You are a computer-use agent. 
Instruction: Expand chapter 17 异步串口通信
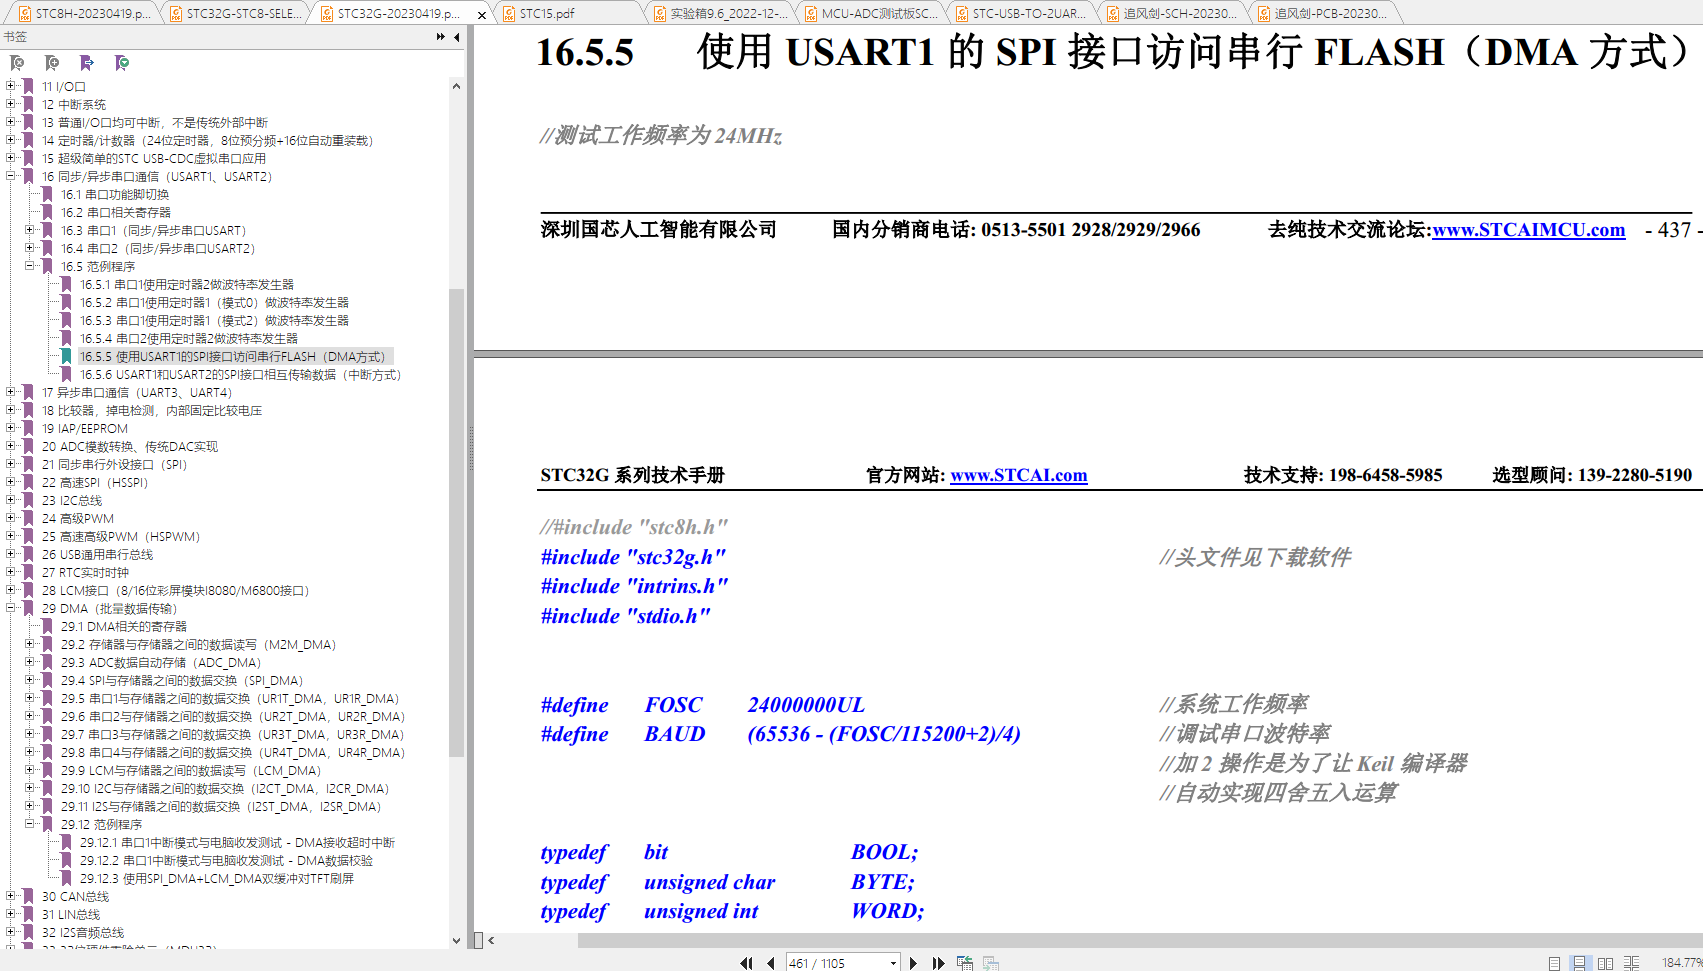point(11,392)
